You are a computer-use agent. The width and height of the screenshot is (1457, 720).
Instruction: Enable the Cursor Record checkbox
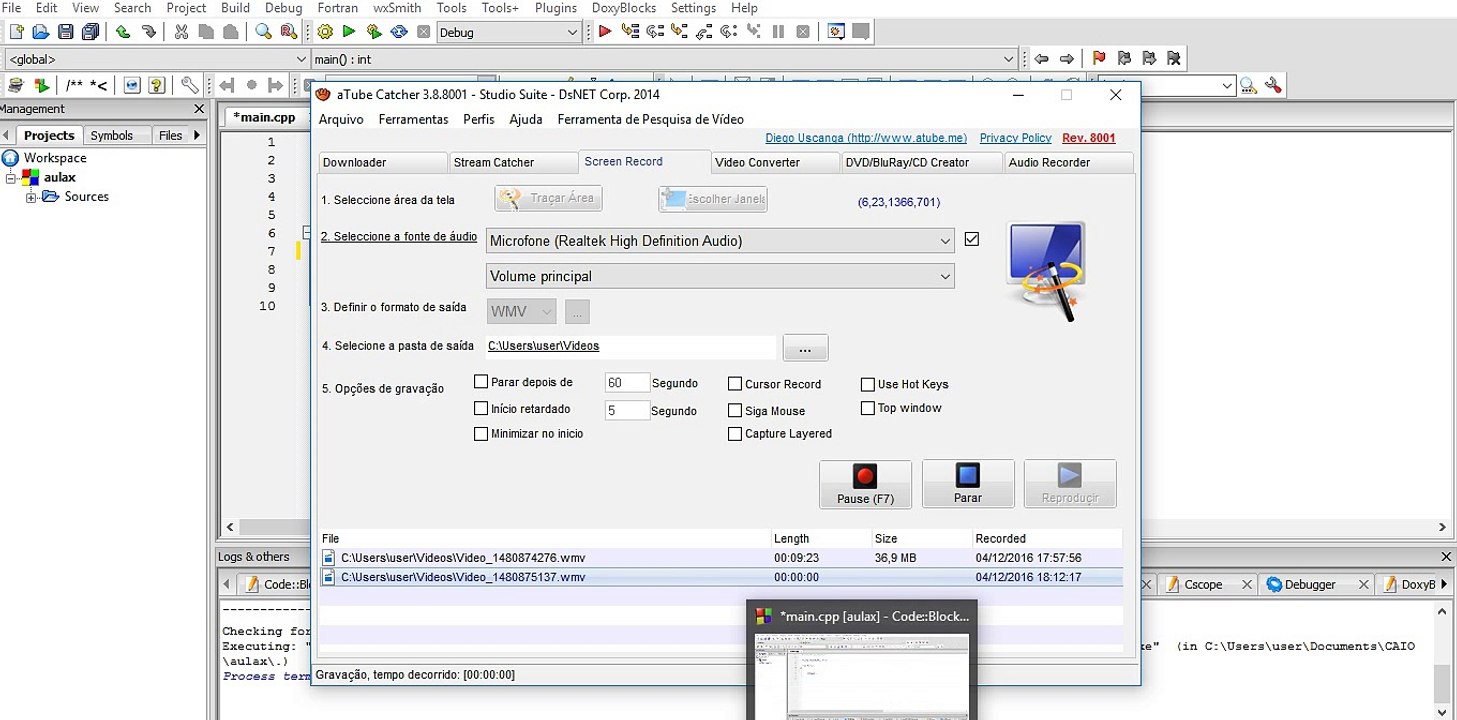point(735,384)
